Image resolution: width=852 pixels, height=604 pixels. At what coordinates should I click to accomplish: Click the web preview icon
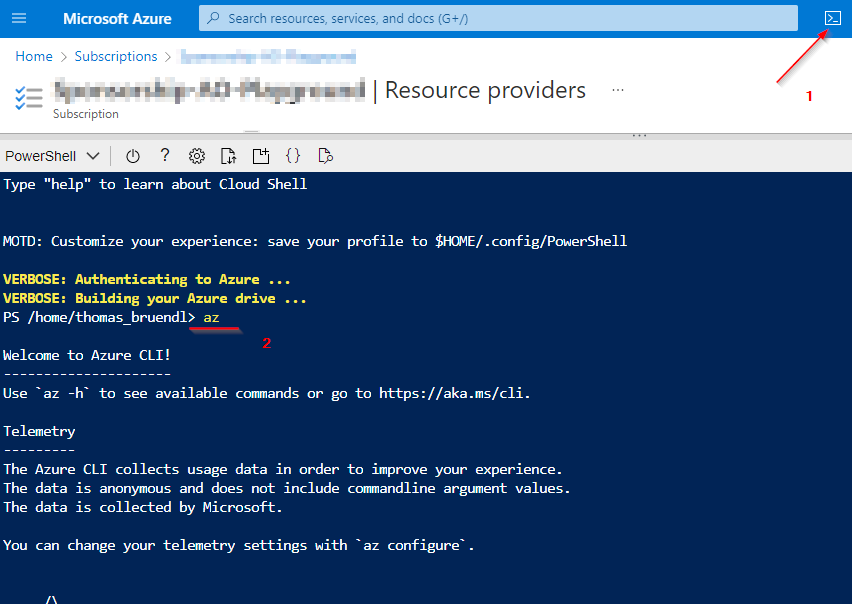[x=325, y=156]
